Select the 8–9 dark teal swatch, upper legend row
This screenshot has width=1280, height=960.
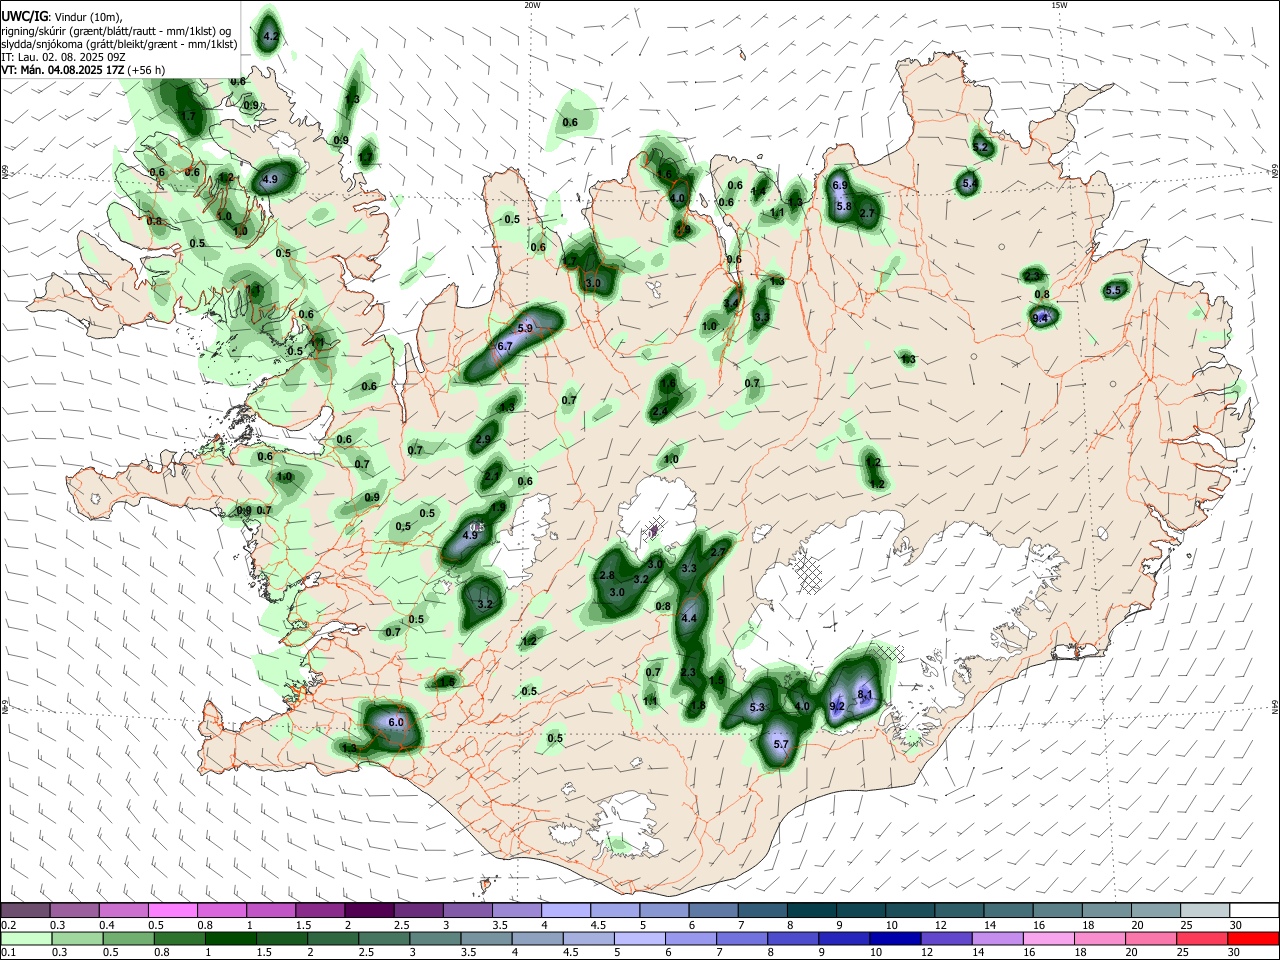point(811,911)
